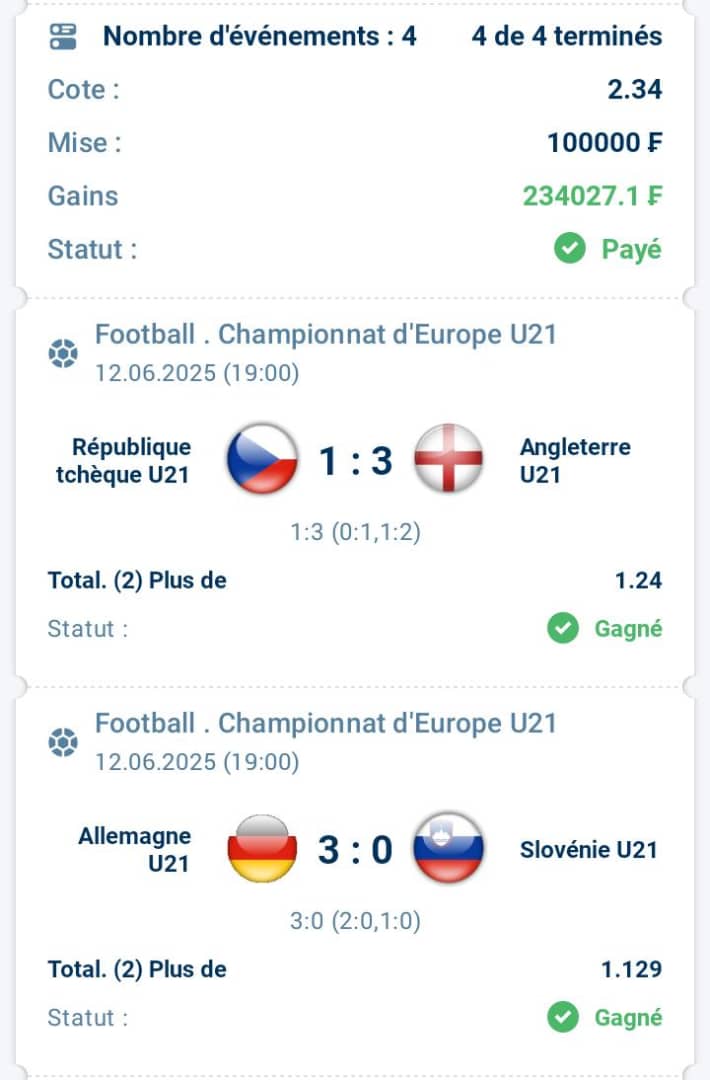The width and height of the screenshot is (710, 1080).
Task: Click the Slovenia U21 flag icon
Action: (x=448, y=848)
